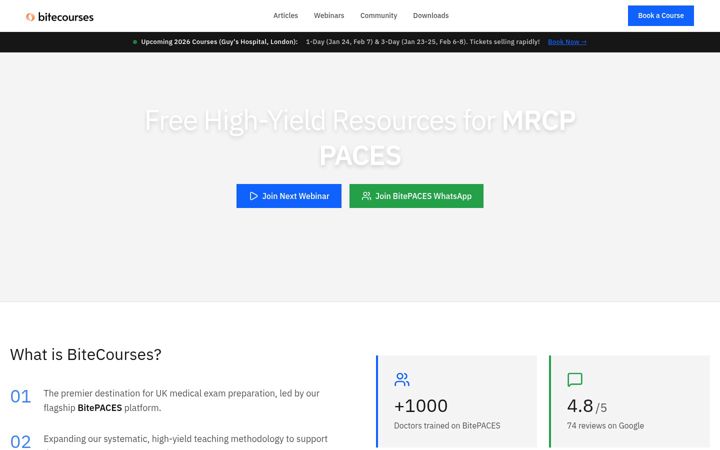Click 74 reviews on Google text
The height and width of the screenshot is (450, 720).
[x=605, y=426]
